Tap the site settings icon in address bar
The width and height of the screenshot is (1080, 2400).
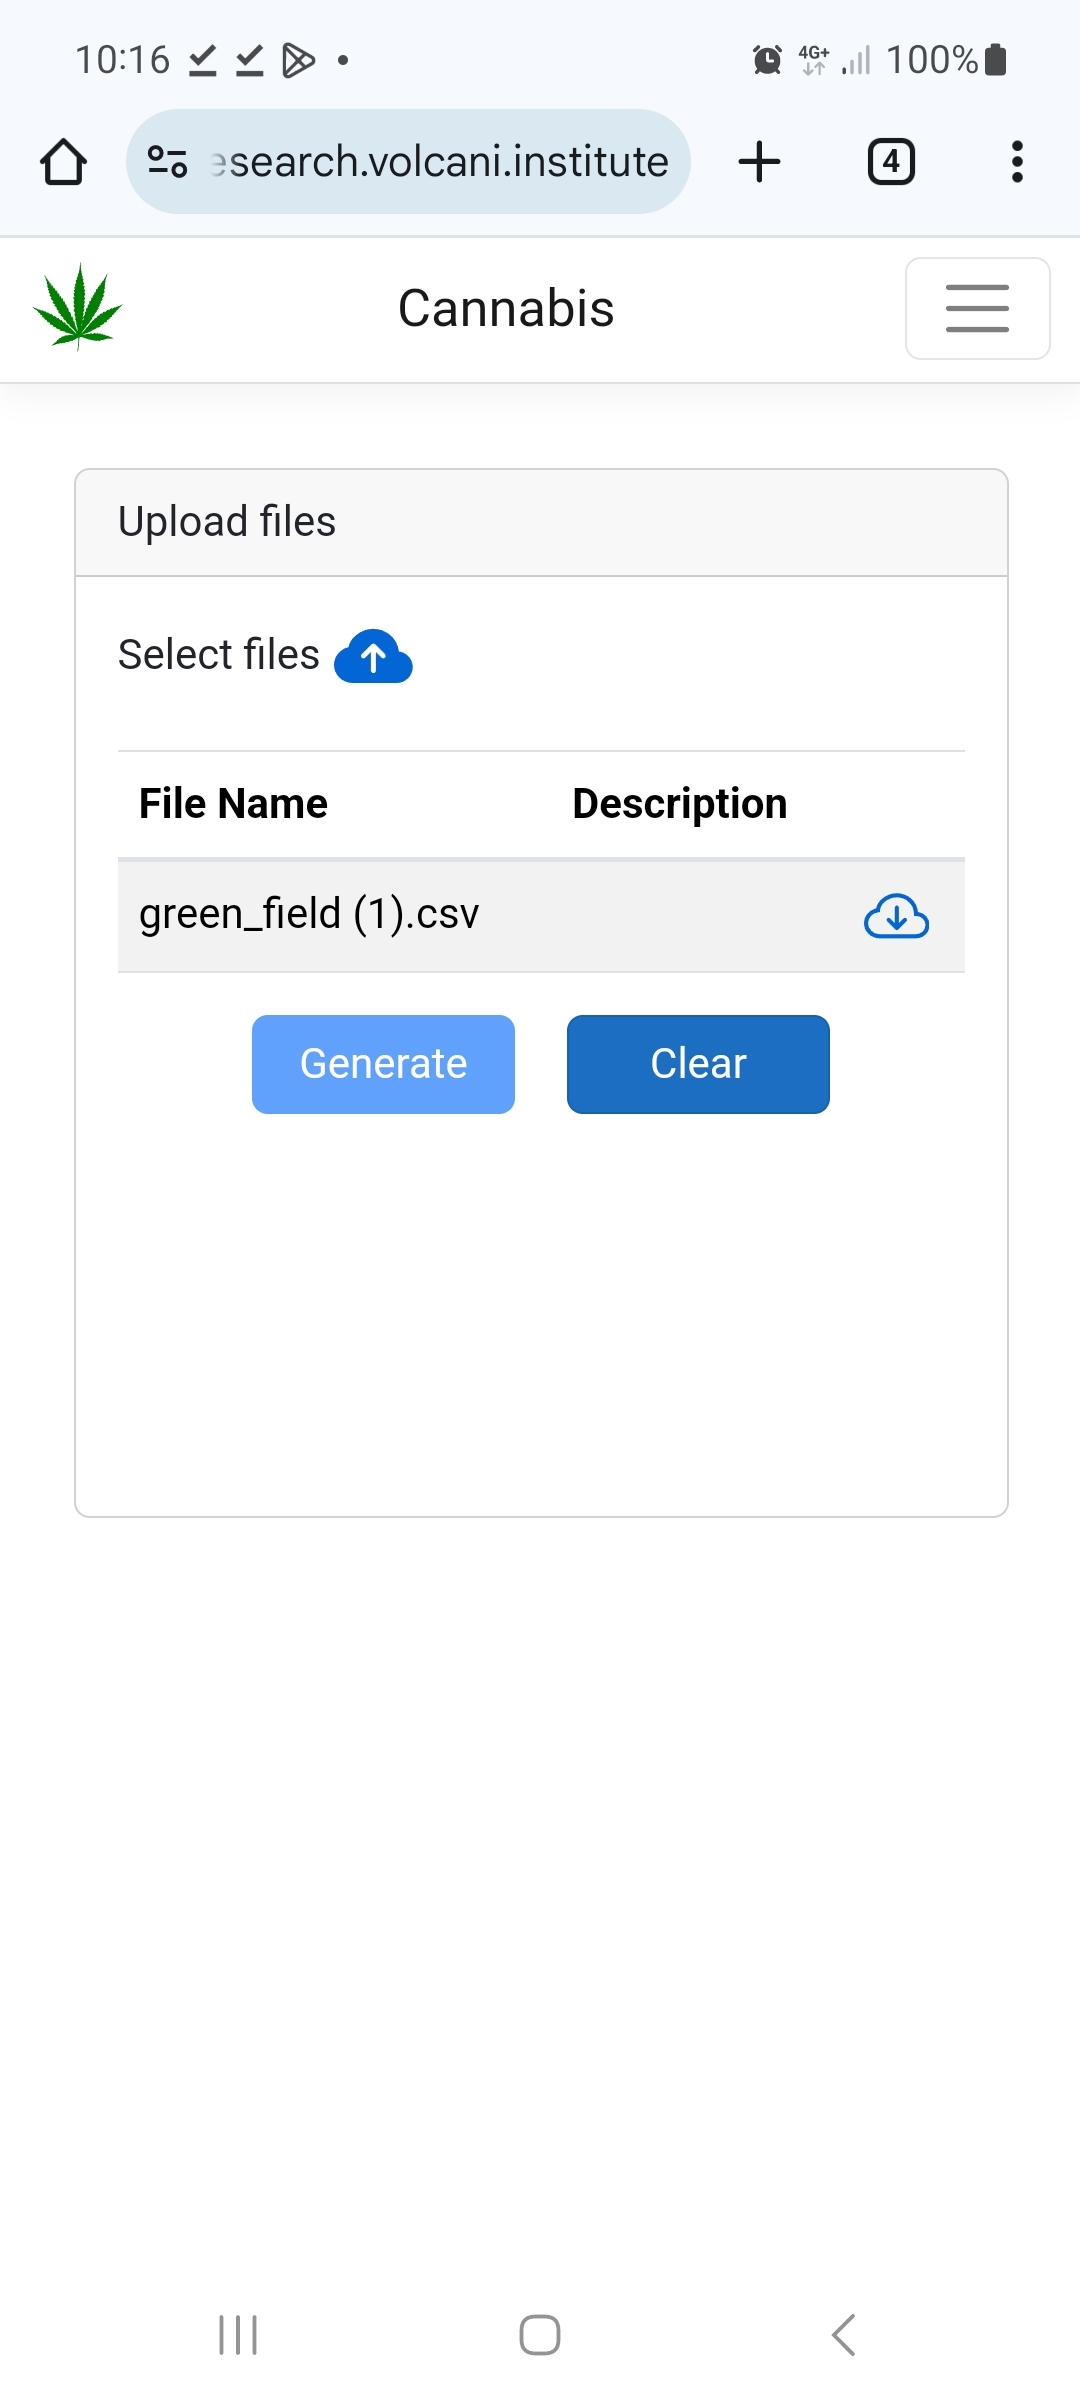167,162
